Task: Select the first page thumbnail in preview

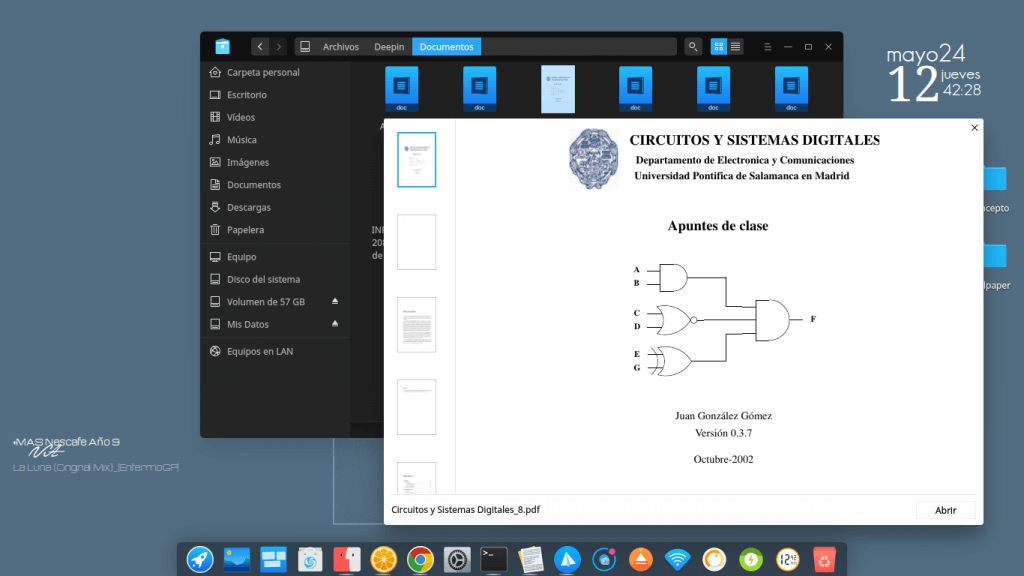Action: point(416,160)
